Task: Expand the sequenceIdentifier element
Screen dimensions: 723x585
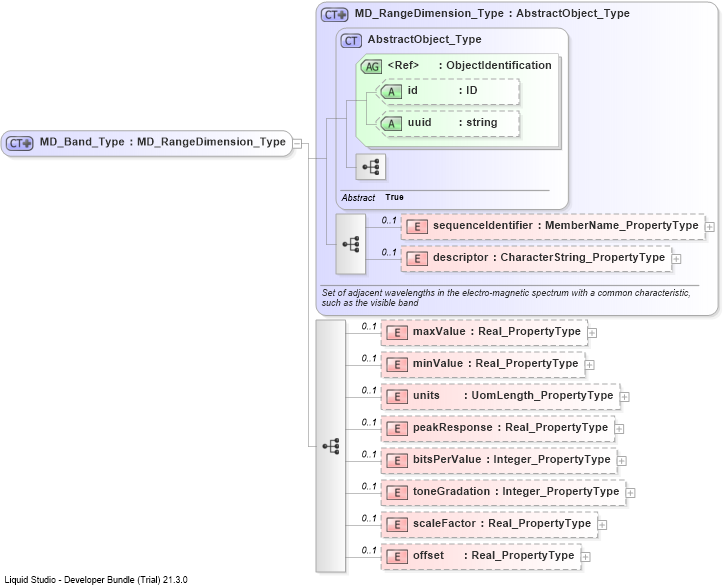Action: pyautogui.click(x=710, y=227)
